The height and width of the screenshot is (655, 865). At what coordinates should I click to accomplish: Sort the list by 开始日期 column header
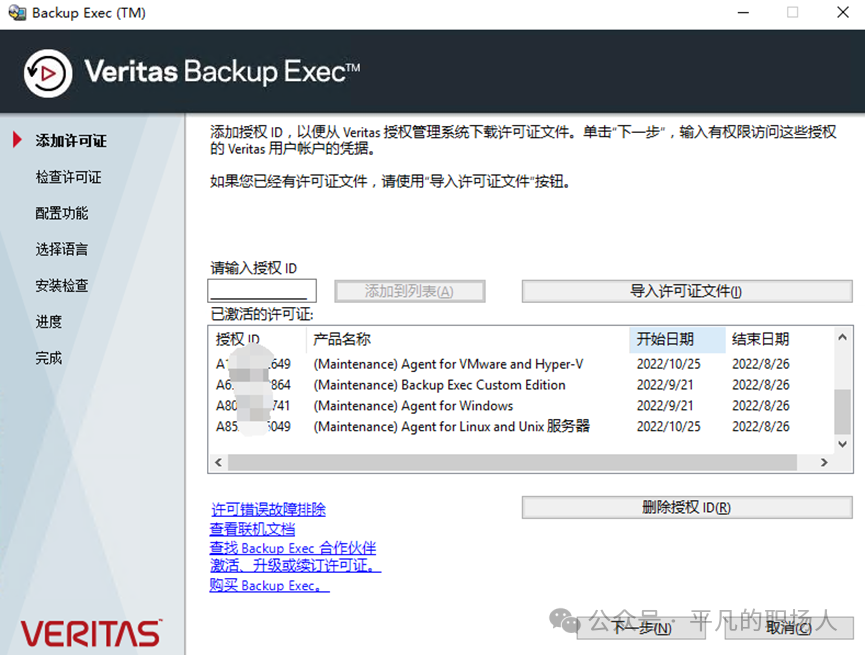tap(676, 339)
